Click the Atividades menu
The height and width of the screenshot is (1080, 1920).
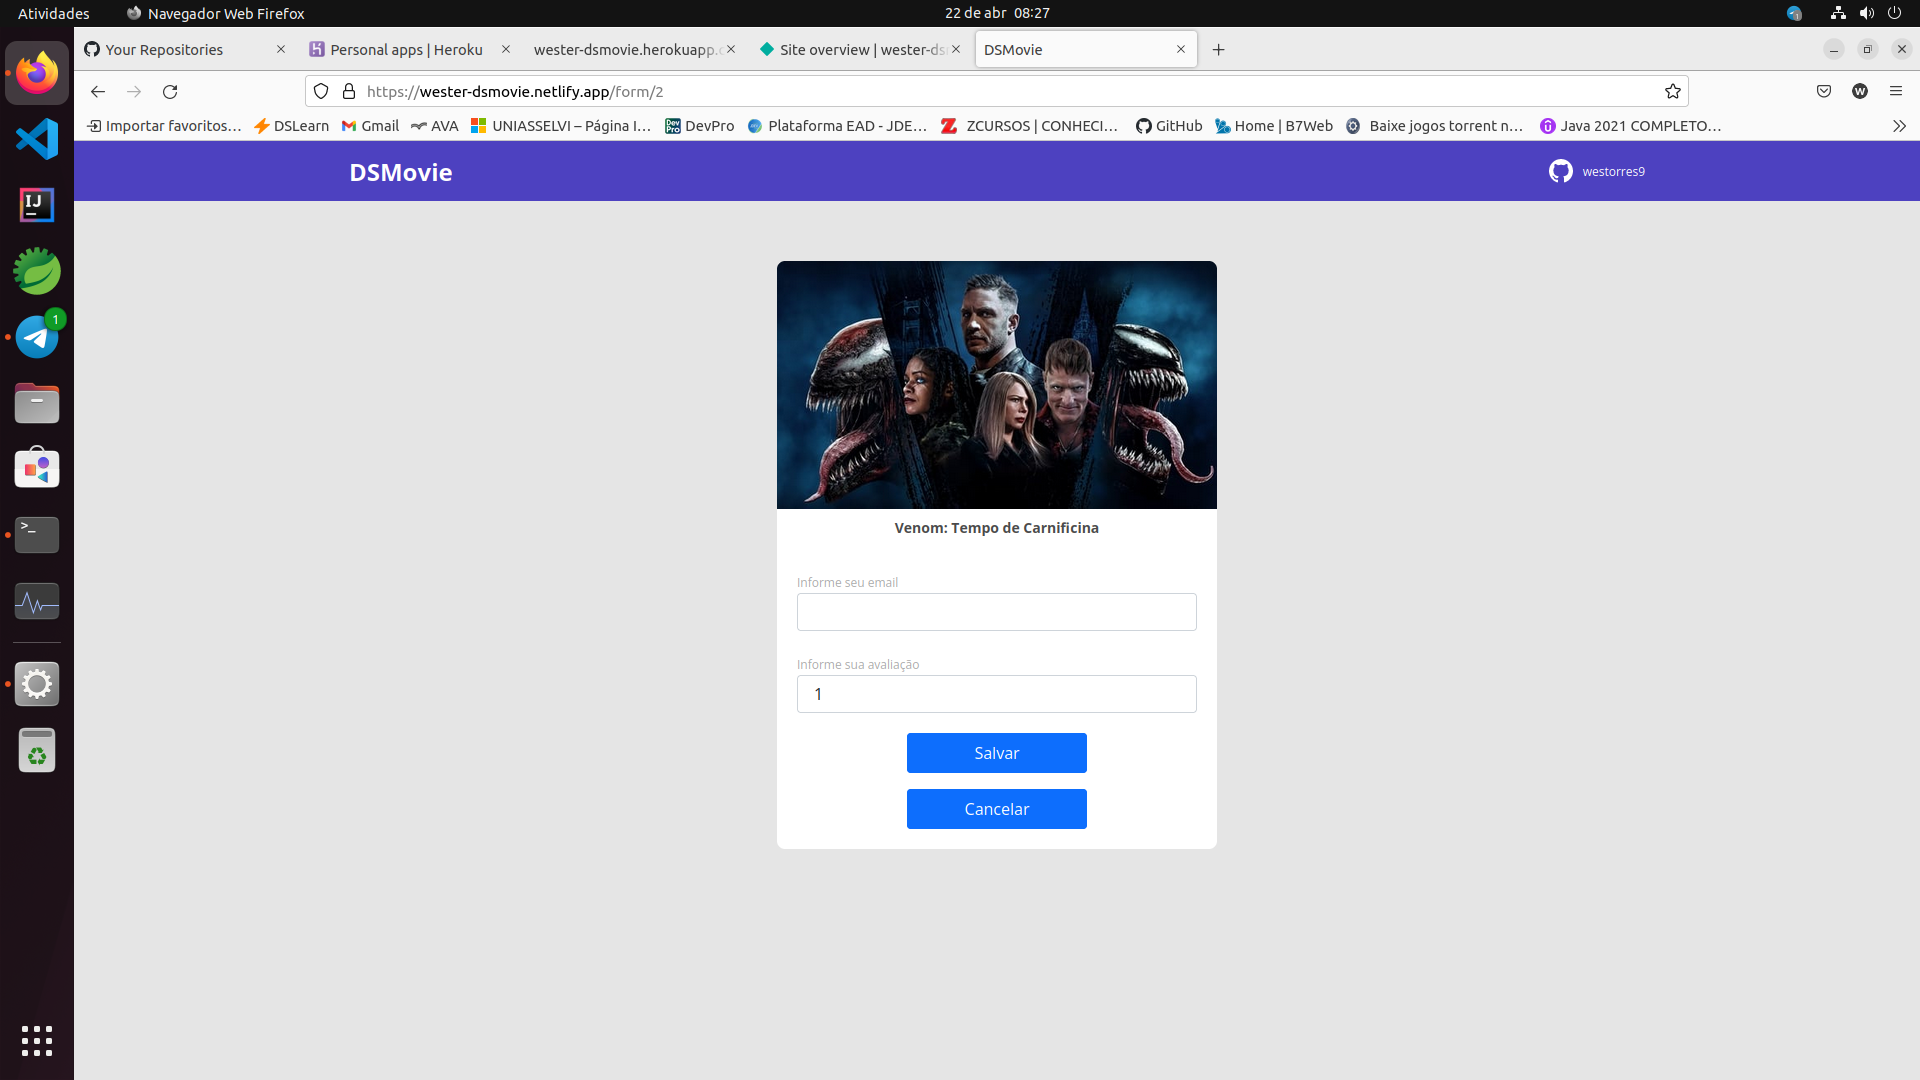click(53, 13)
